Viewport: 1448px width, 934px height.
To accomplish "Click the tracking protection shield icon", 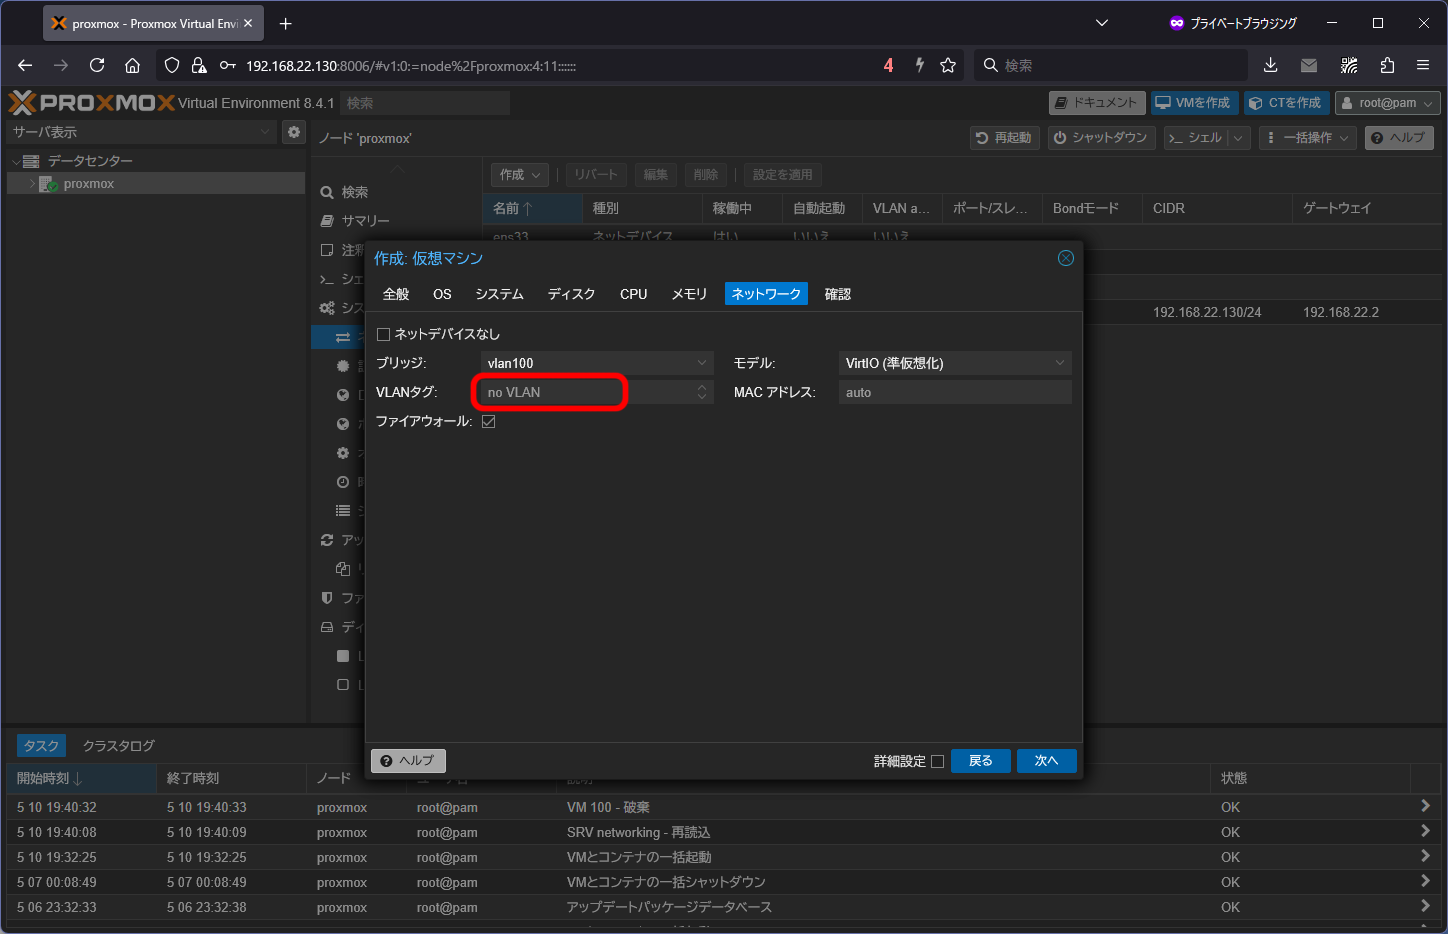I will [172, 65].
